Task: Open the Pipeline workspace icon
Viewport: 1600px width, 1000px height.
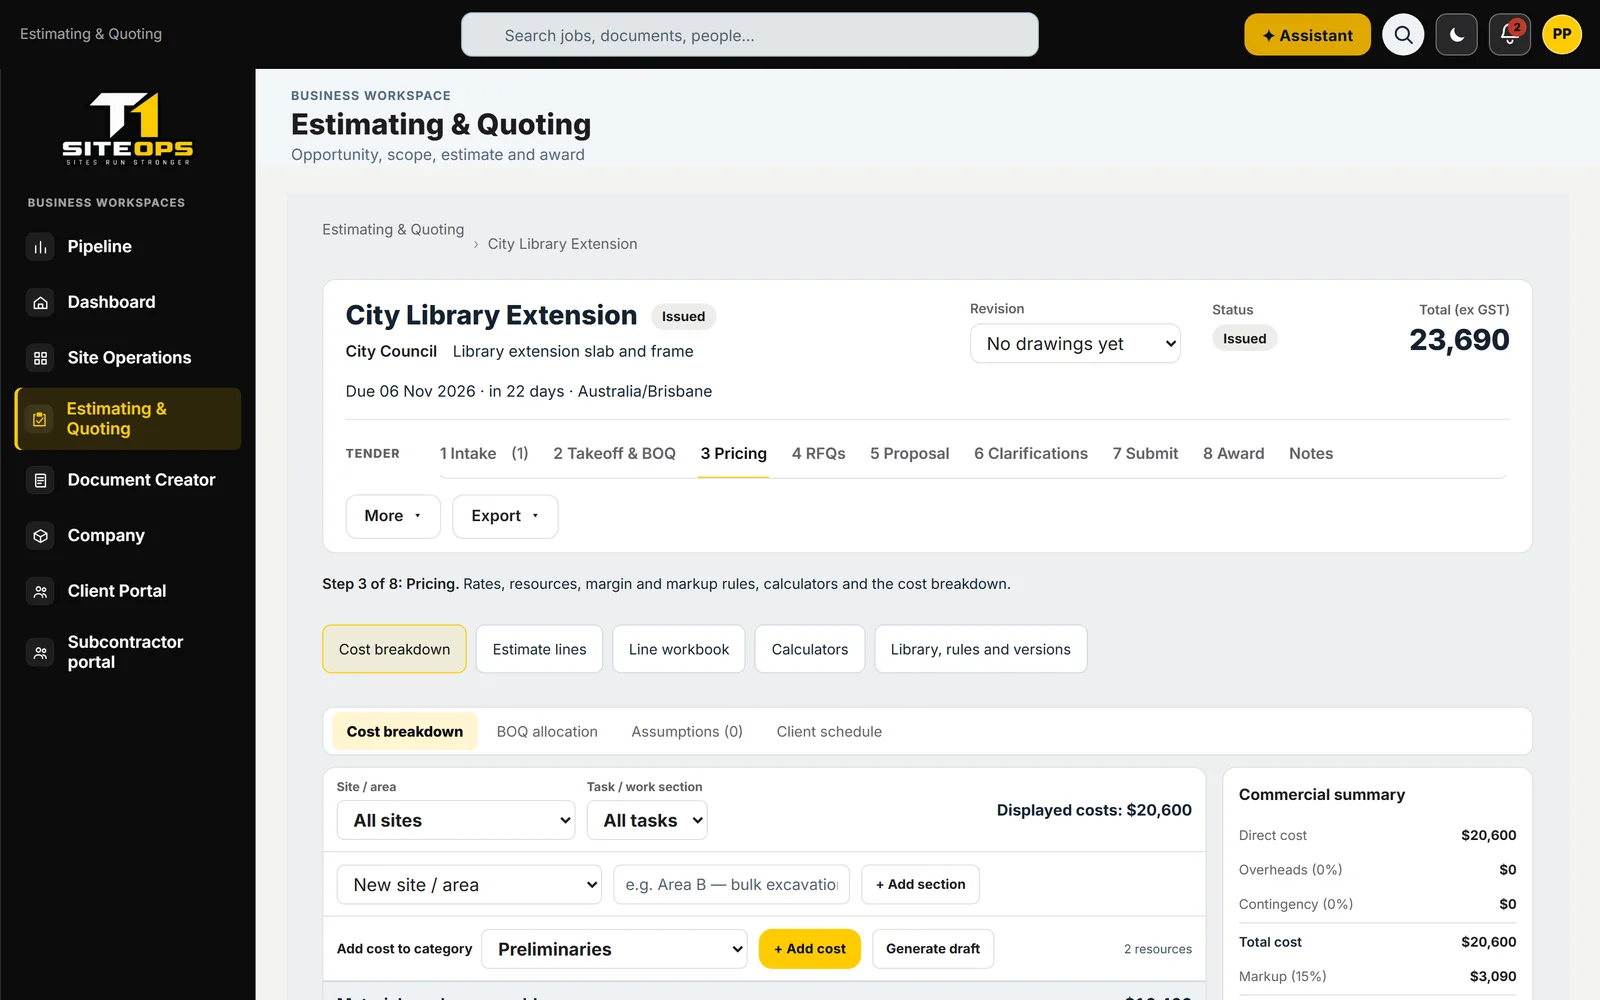Action: click(x=40, y=247)
